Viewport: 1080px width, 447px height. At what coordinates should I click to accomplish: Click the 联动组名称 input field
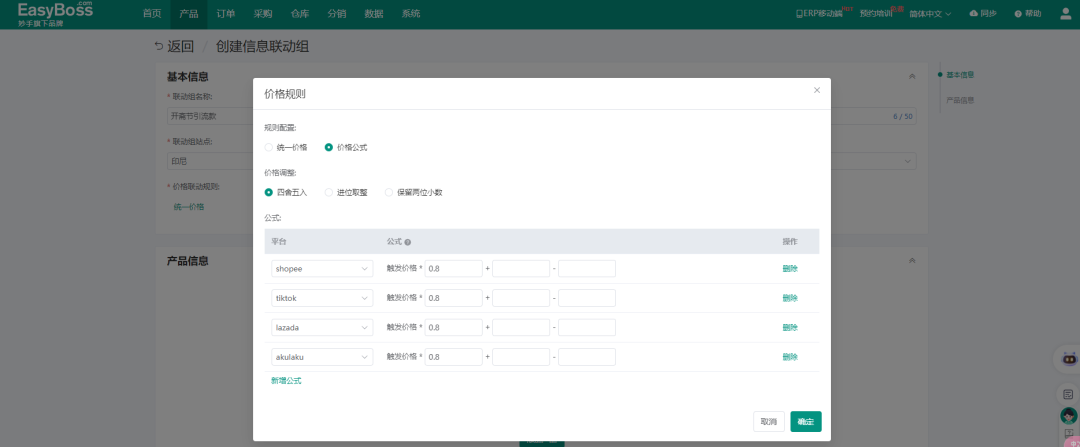(541, 116)
